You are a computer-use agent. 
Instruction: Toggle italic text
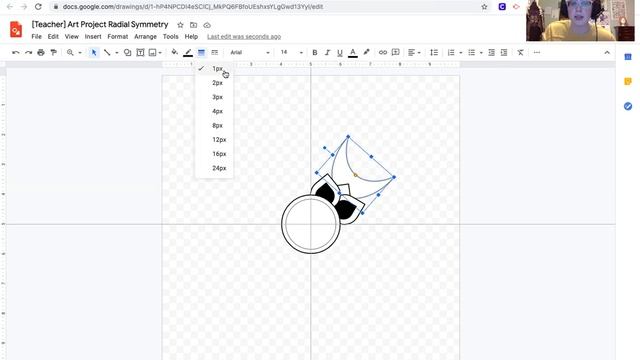(327, 53)
